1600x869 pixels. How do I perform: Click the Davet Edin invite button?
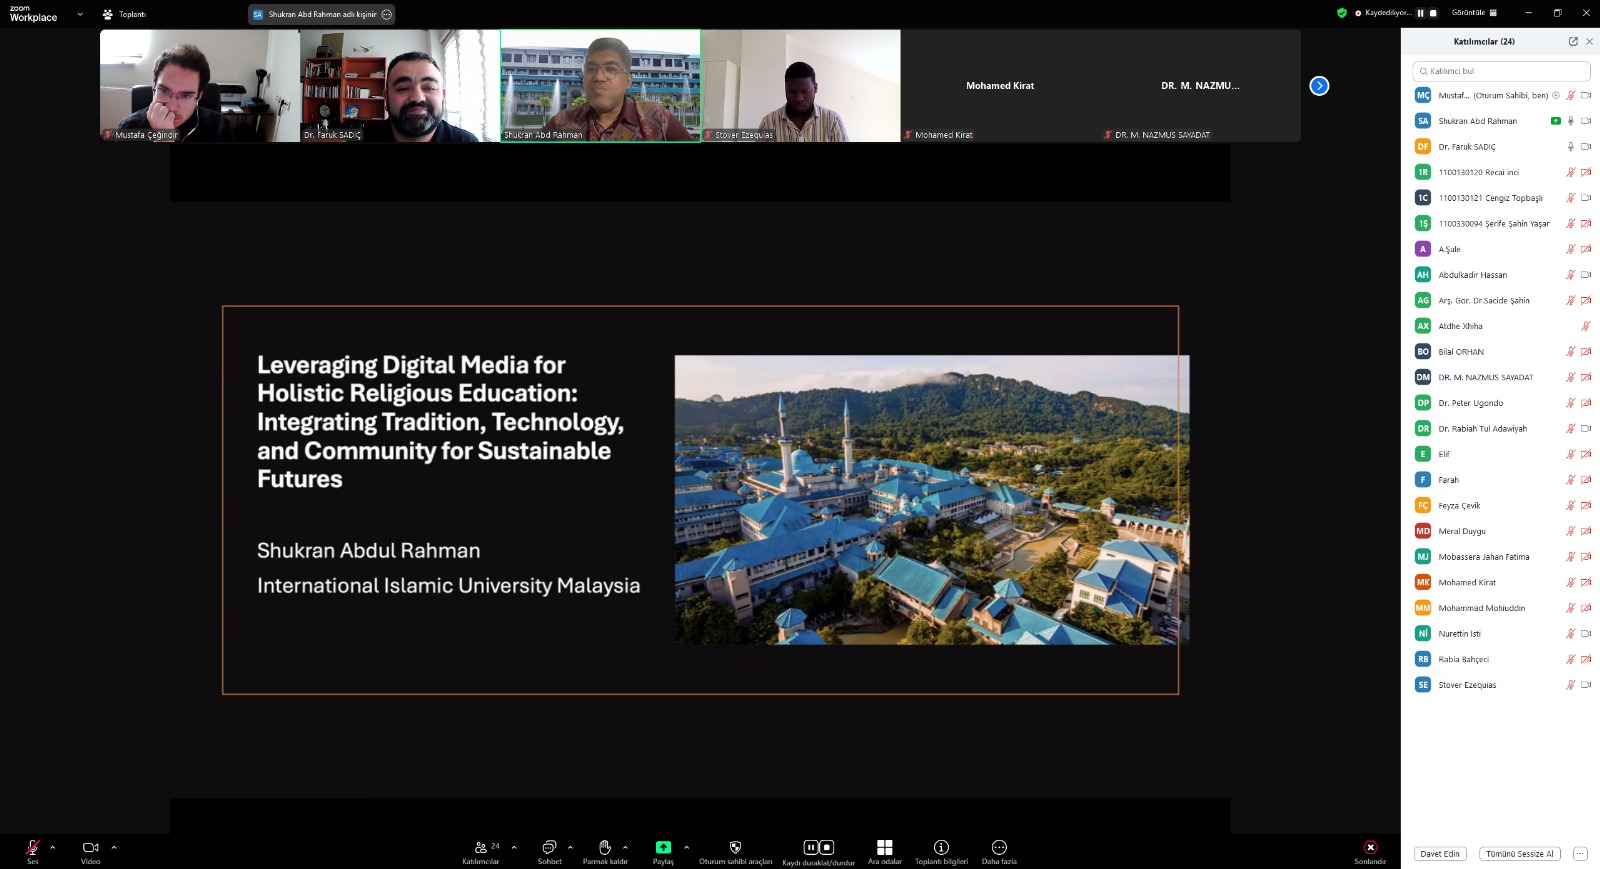1440,854
